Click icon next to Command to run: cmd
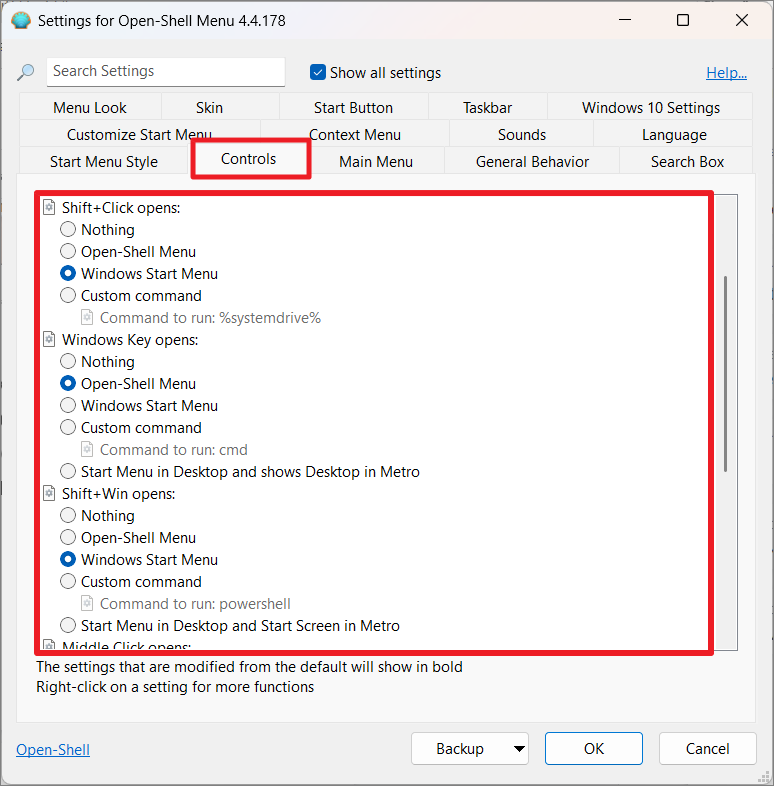Screen dimensions: 774x786 coord(87,450)
